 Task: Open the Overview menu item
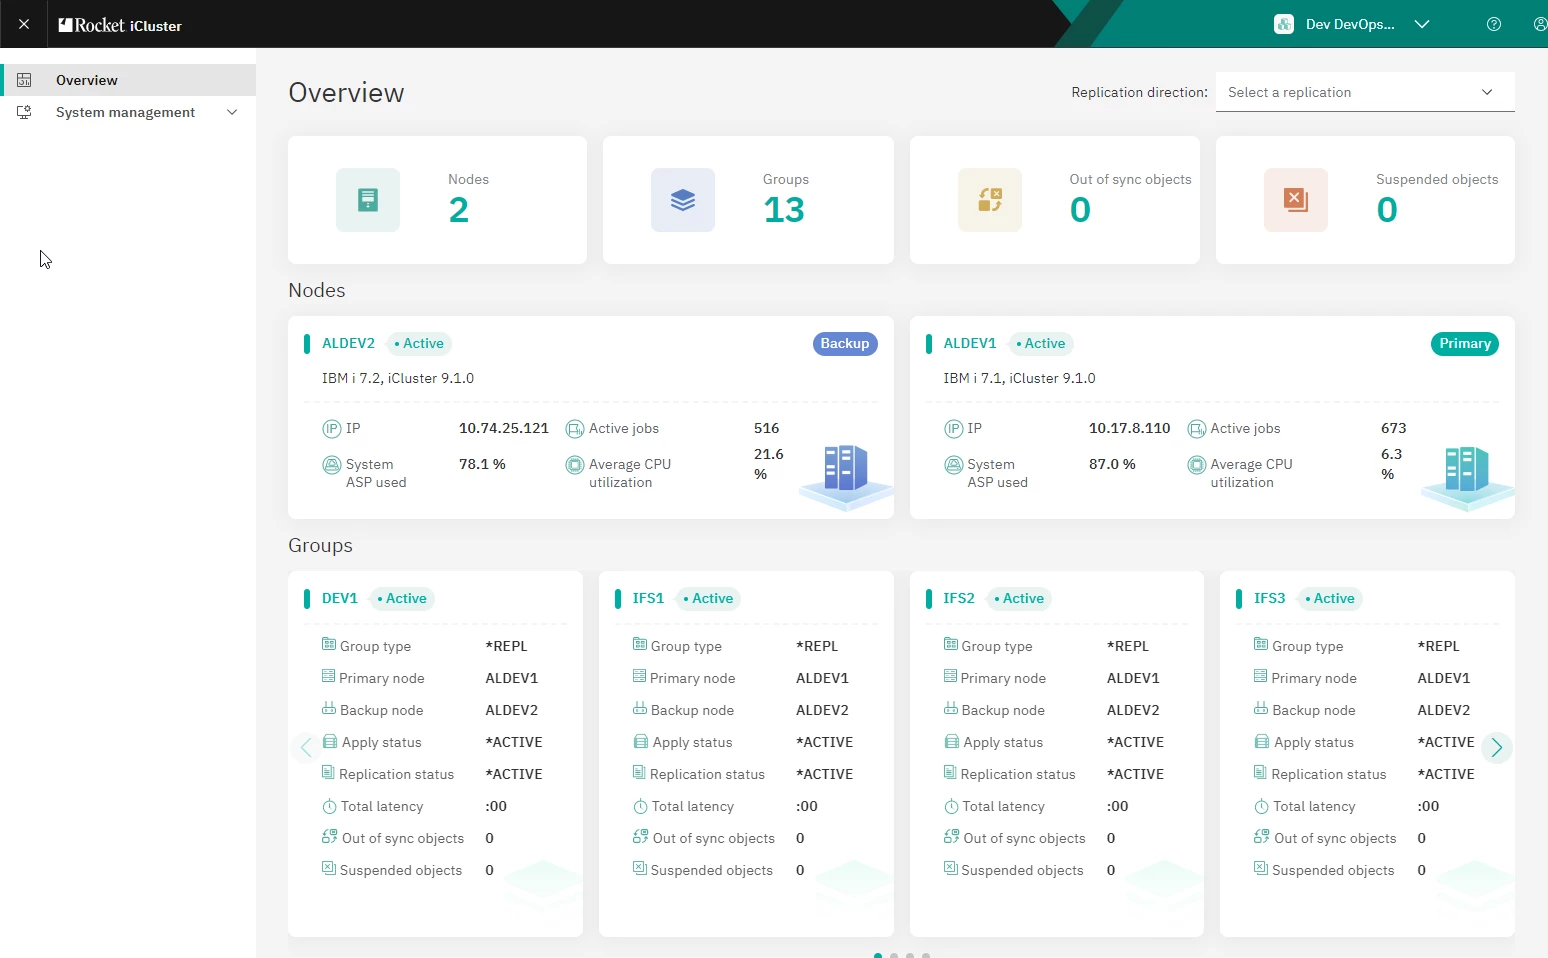pos(128,80)
